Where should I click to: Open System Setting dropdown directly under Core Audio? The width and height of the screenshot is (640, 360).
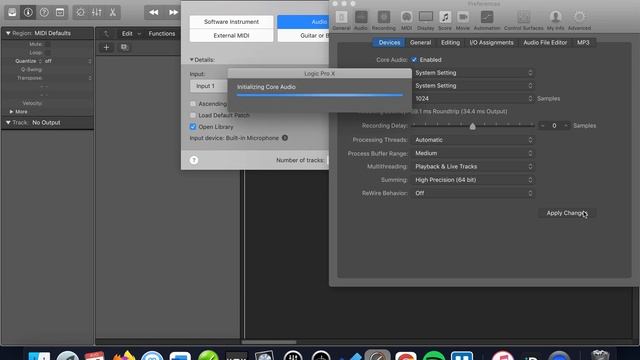tap(473, 73)
